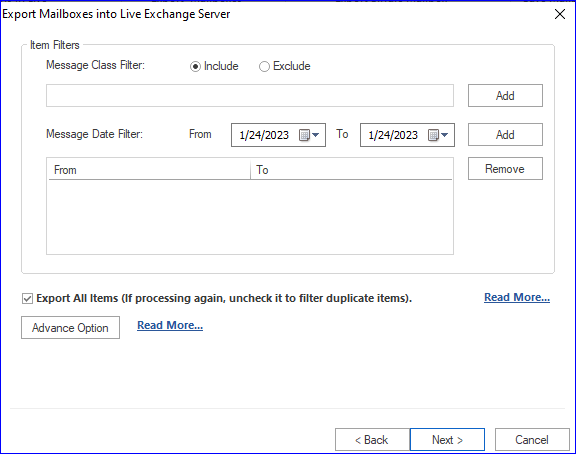Screen dimensions: 576x454
Task: Click the From date field value 1/24/2023
Action: [264, 135]
